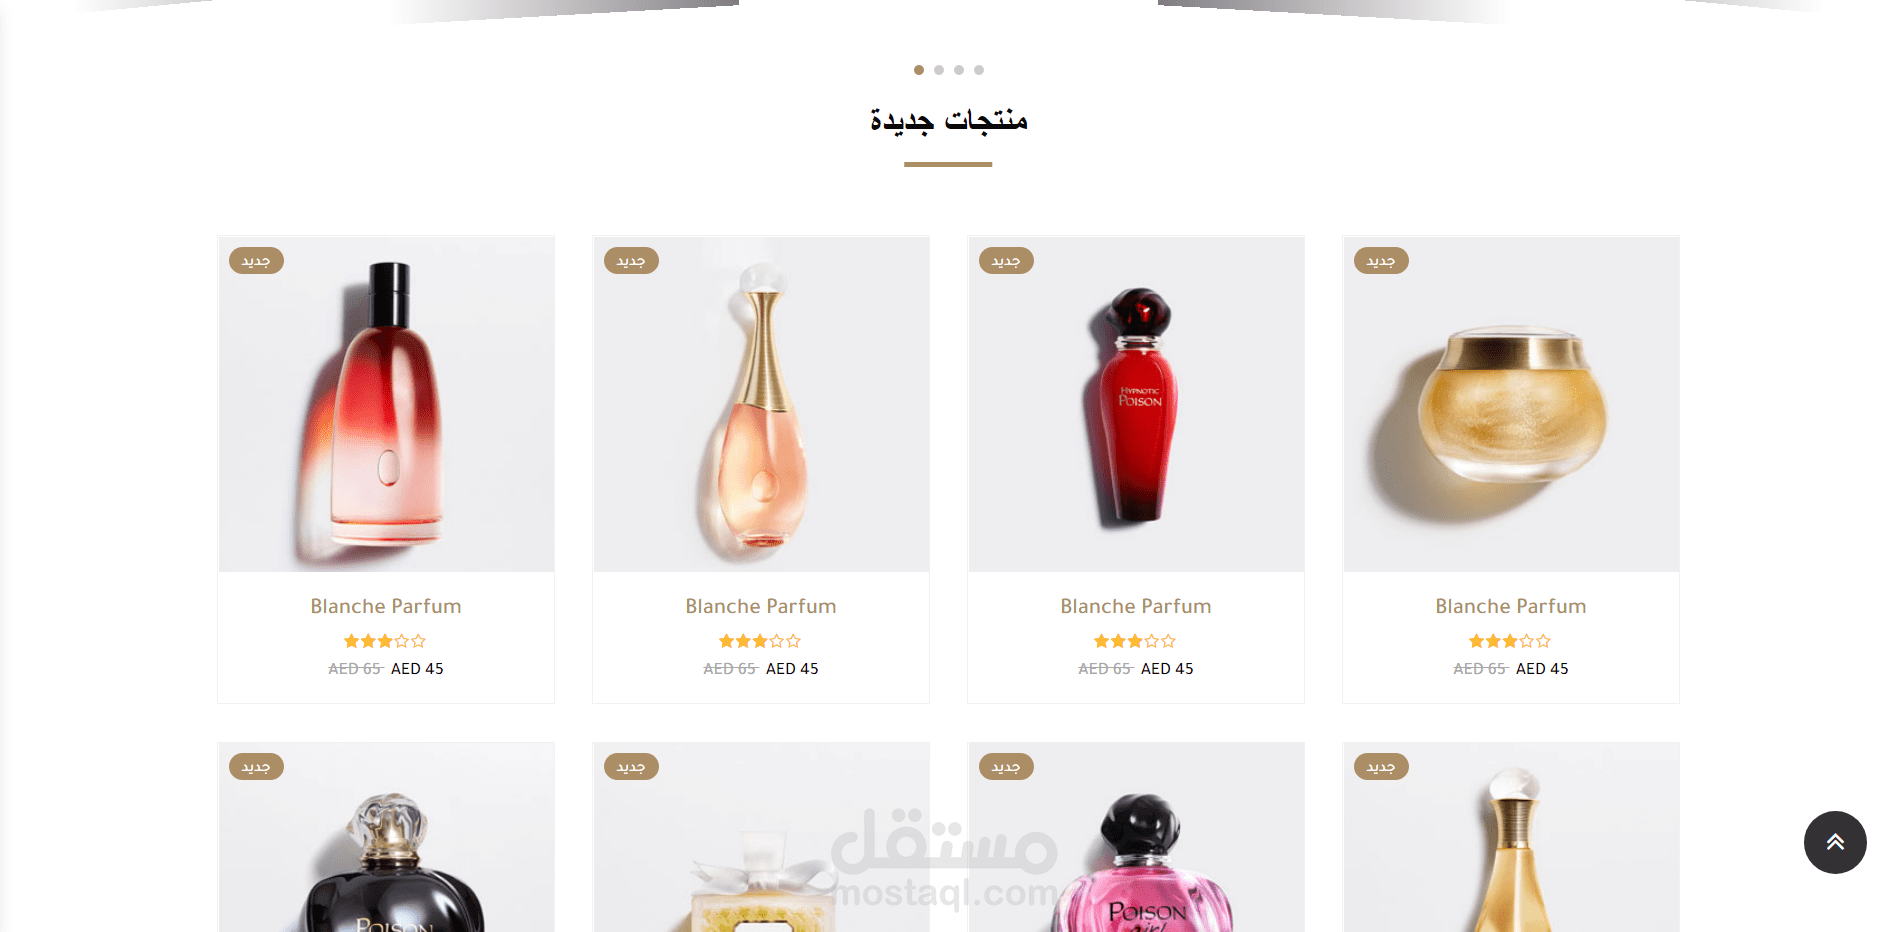Open the red gradient perfume bottle image
The width and height of the screenshot is (1890, 932).
pyautogui.click(x=386, y=404)
